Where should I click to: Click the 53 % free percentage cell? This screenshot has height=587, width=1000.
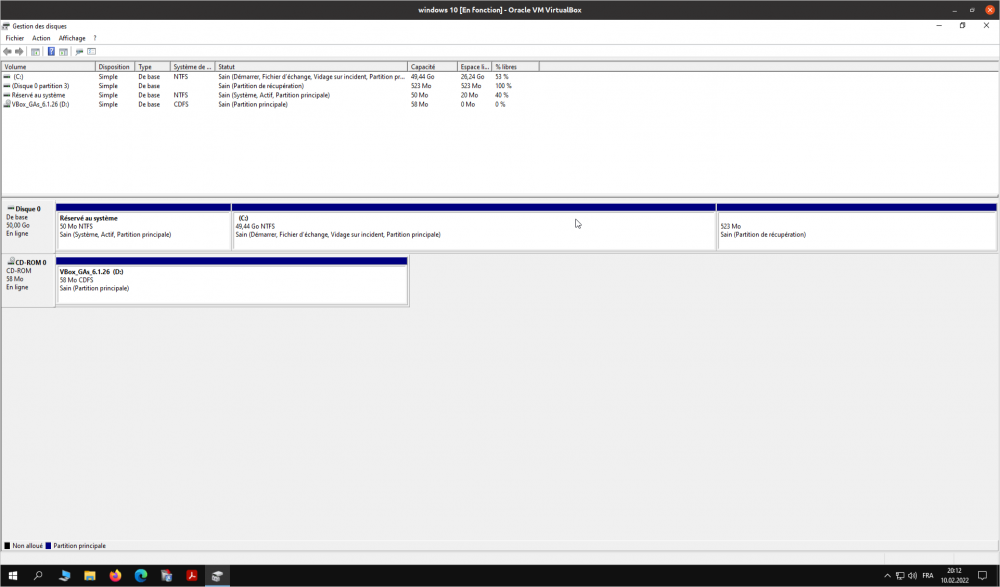point(502,77)
